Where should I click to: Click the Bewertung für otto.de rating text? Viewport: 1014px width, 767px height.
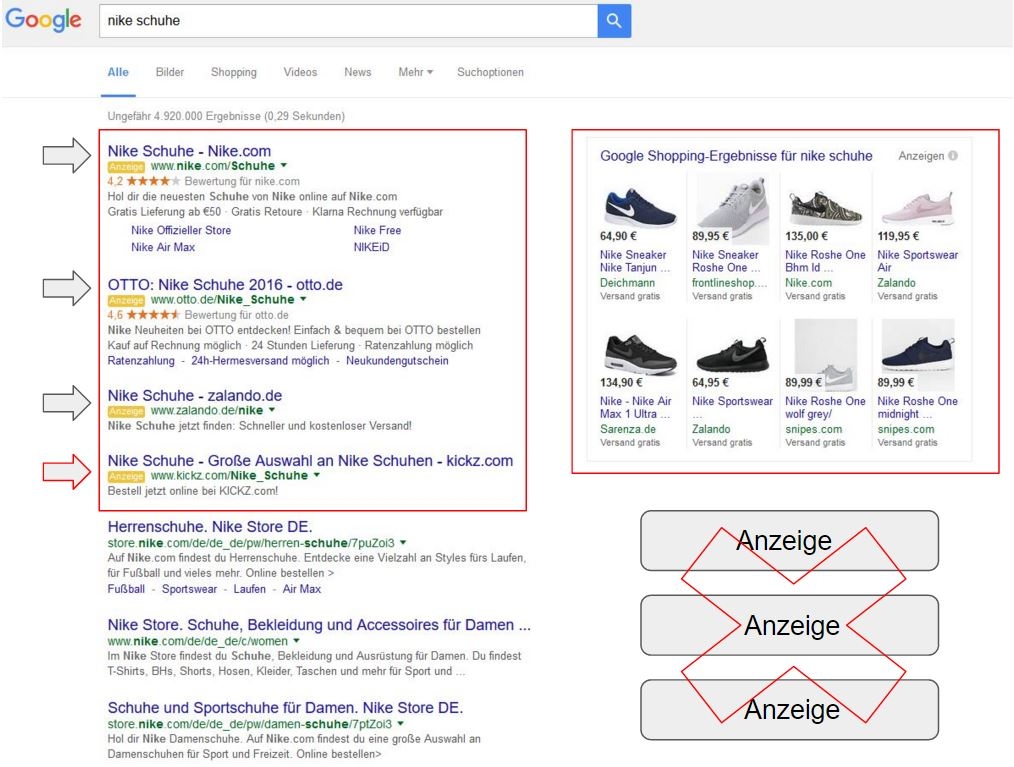click(x=237, y=315)
